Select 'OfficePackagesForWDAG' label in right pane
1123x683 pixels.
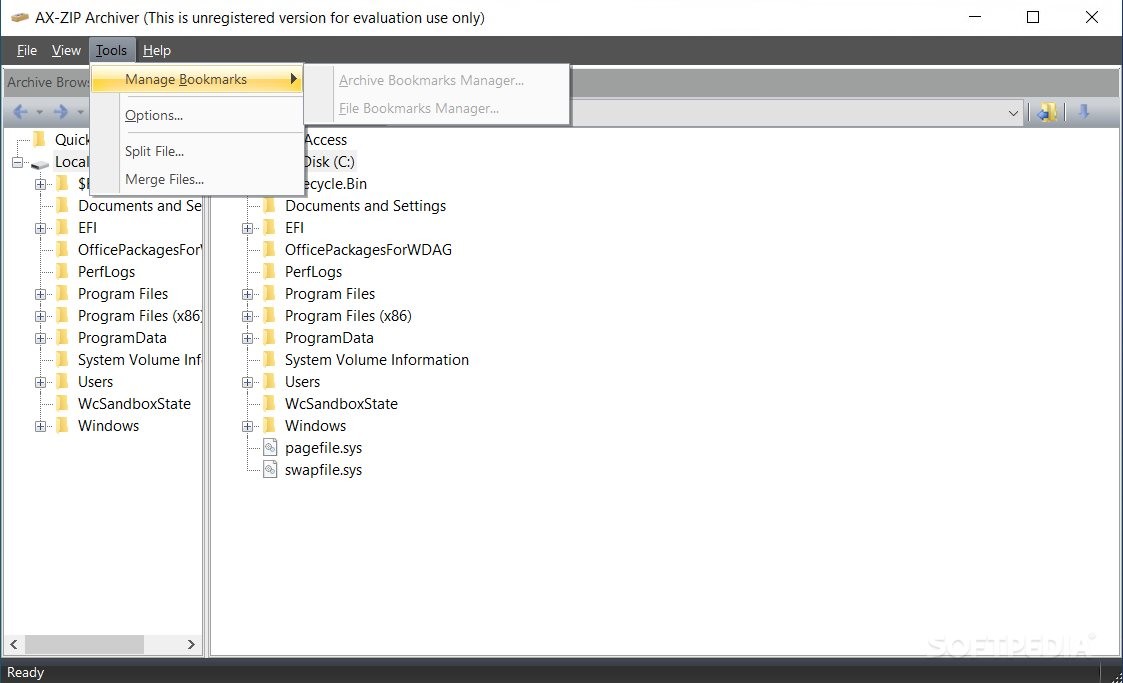[x=368, y=250]
